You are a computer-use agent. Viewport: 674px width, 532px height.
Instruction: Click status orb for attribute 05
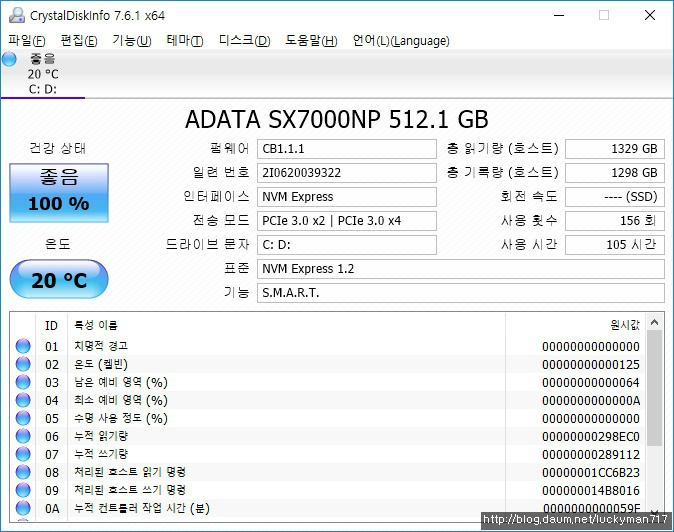pos(23,418)
